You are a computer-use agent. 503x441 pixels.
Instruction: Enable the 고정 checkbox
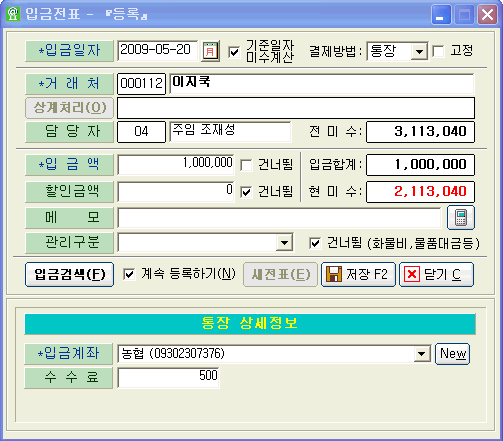(x=438, y=51)
